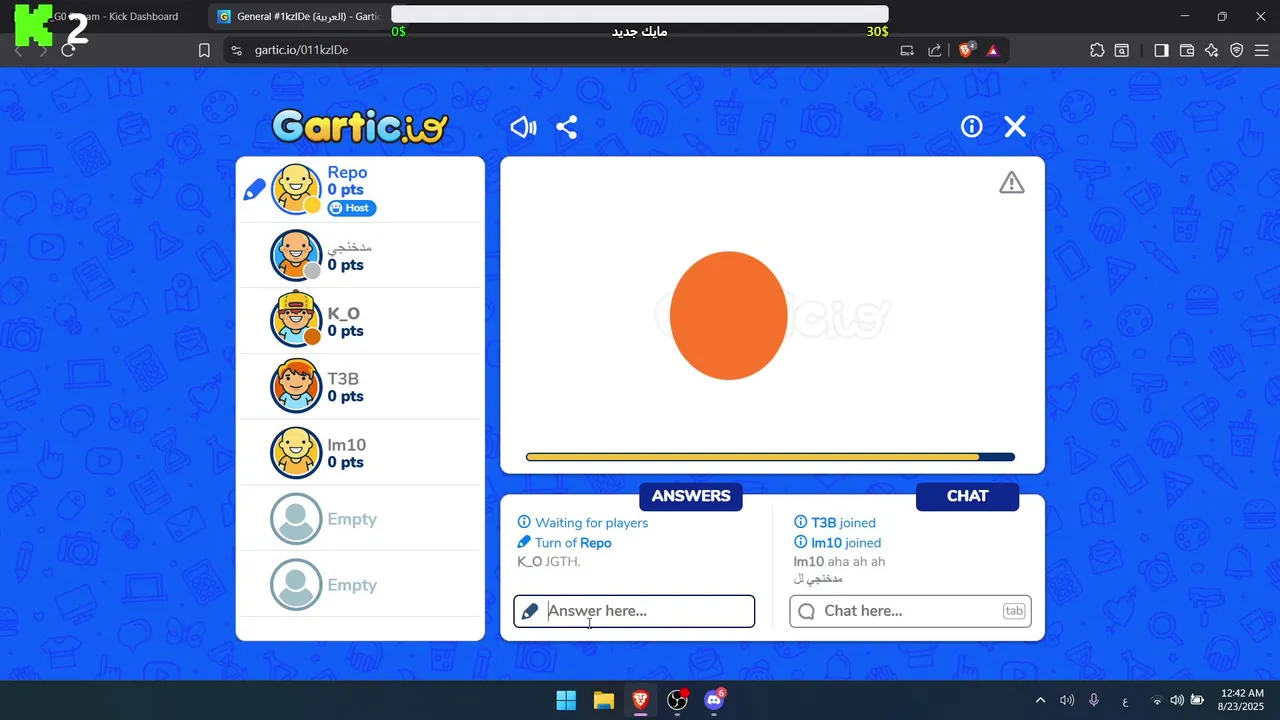Viewport: 1280px width, 720px height.
Task: Click Repo's player avatar
Action: tap(296, 189)
